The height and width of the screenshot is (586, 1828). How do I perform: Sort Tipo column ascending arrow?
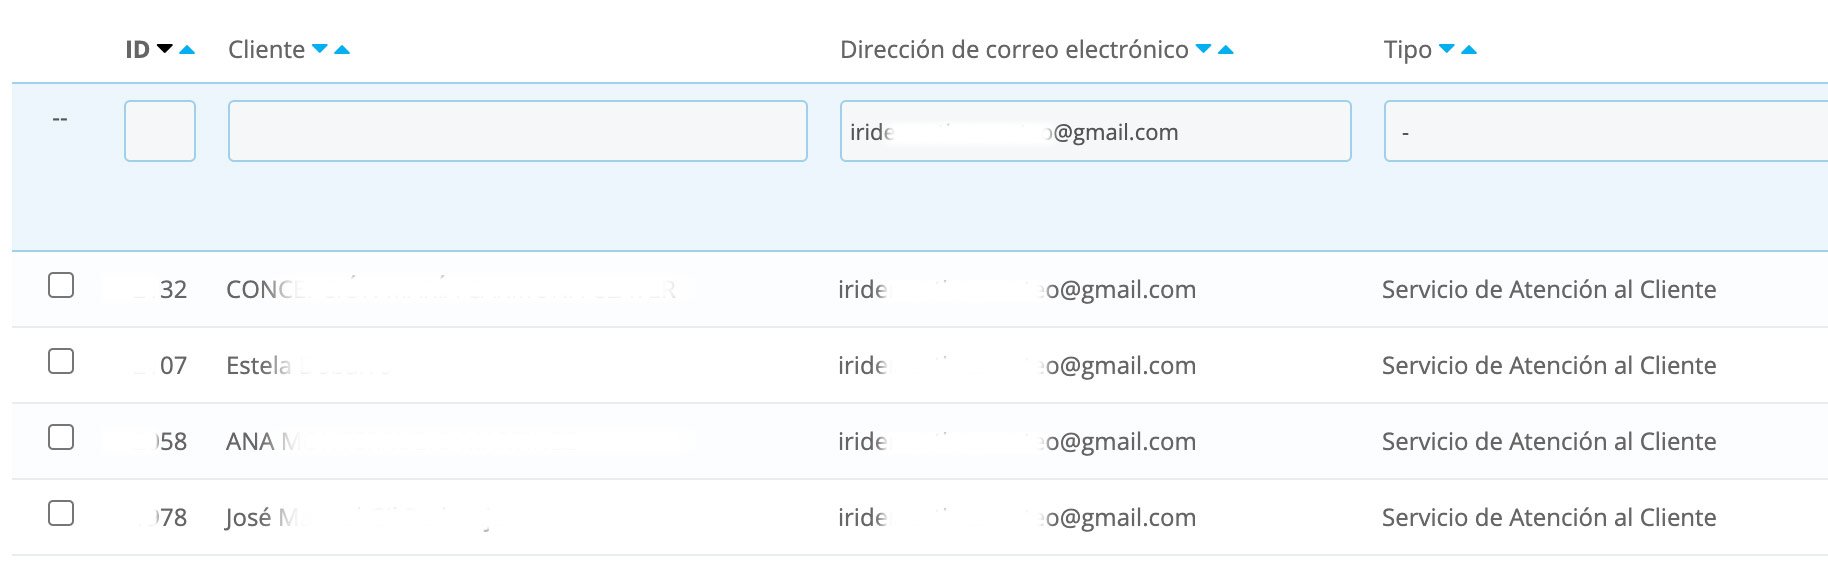click(x=1469, y=49)
